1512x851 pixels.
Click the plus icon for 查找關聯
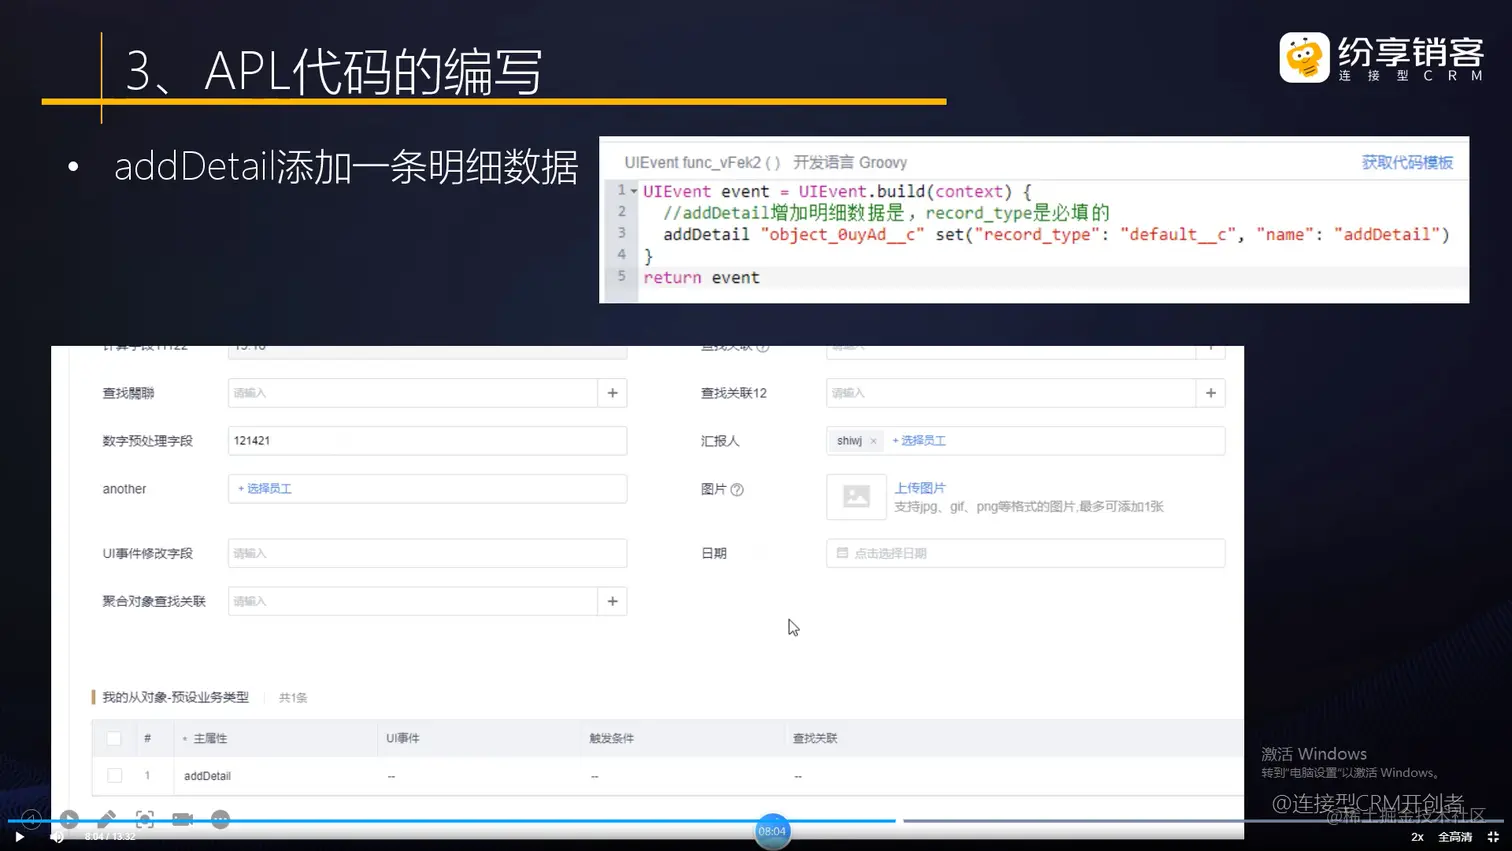coord(613,393)
